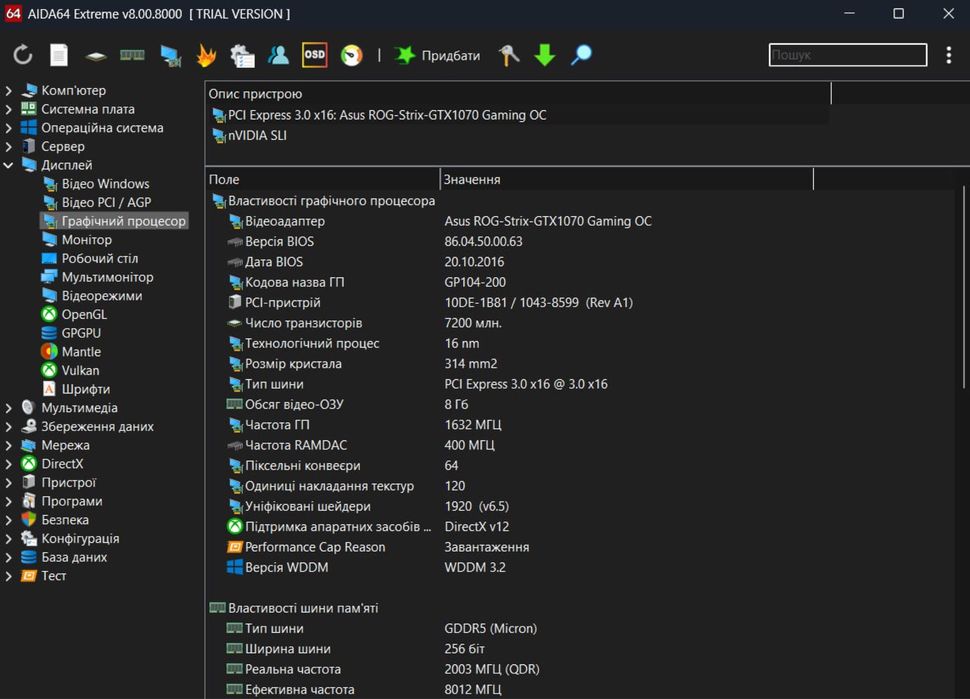Click the memory module toolbar icon
This screenshot has height=699, width=970.
pos(132,55)
